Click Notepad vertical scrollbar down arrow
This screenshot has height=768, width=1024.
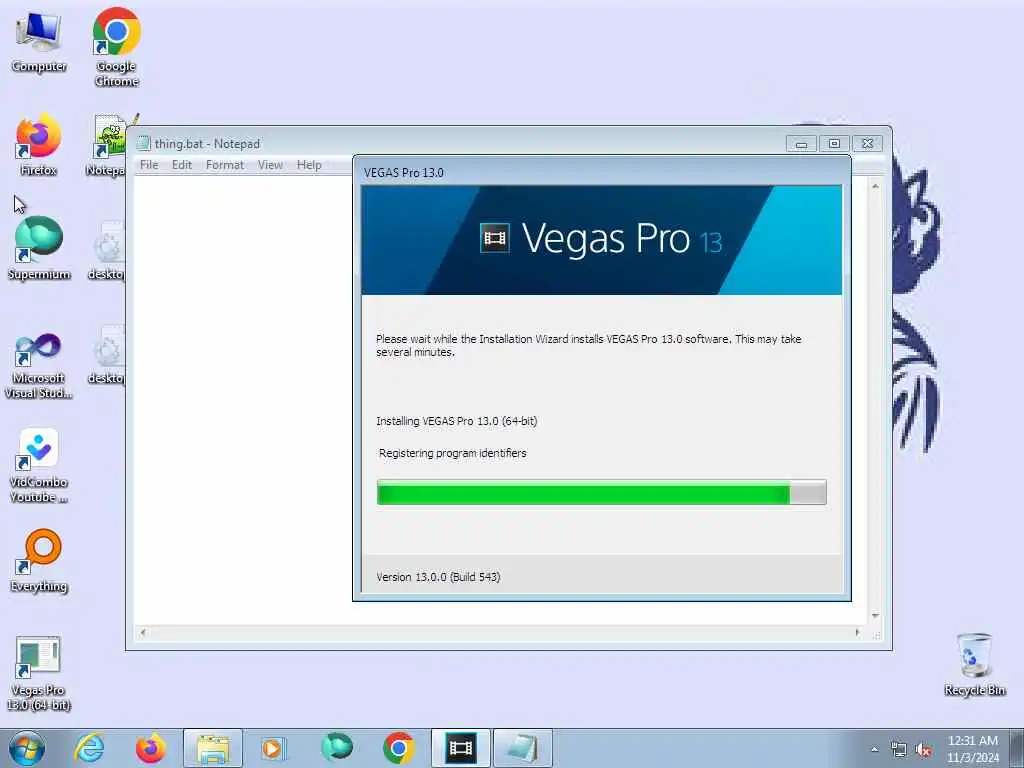pos(875,616)
